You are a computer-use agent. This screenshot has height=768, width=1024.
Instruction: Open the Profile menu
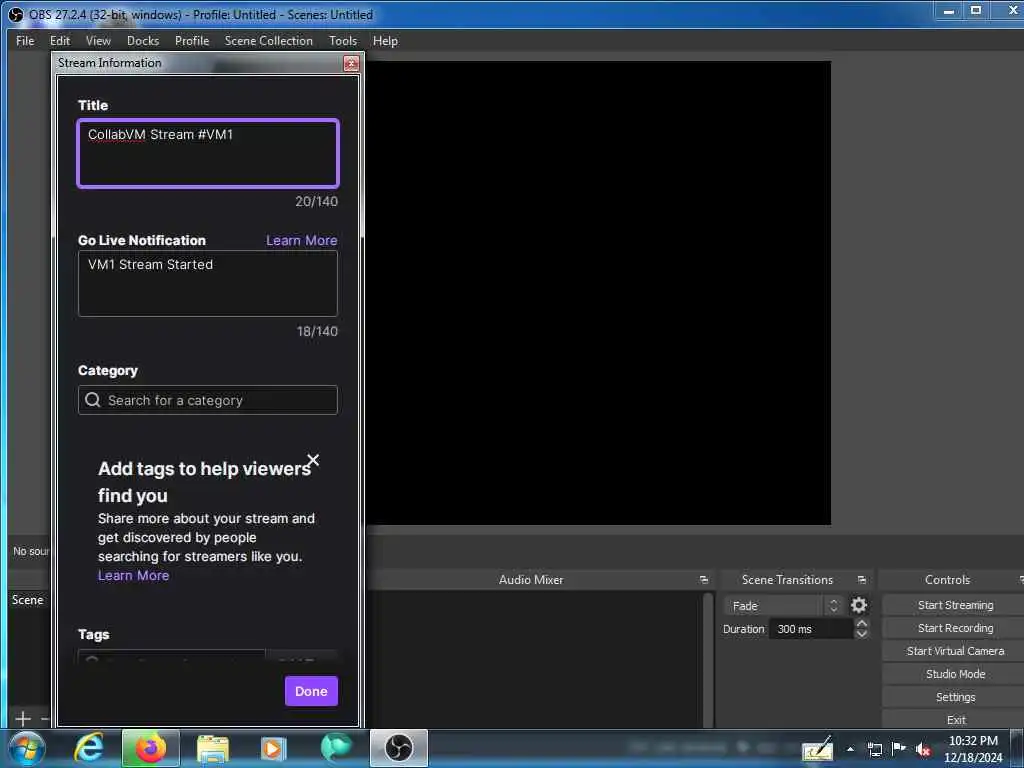point(191,40)
